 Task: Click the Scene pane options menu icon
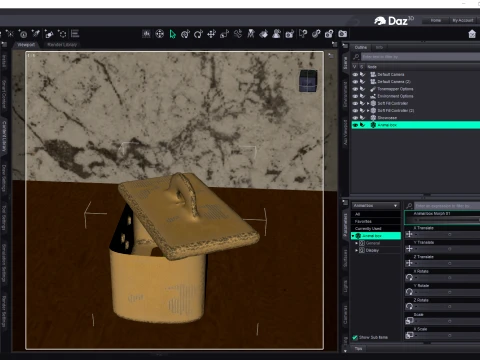tap(345, 46)
